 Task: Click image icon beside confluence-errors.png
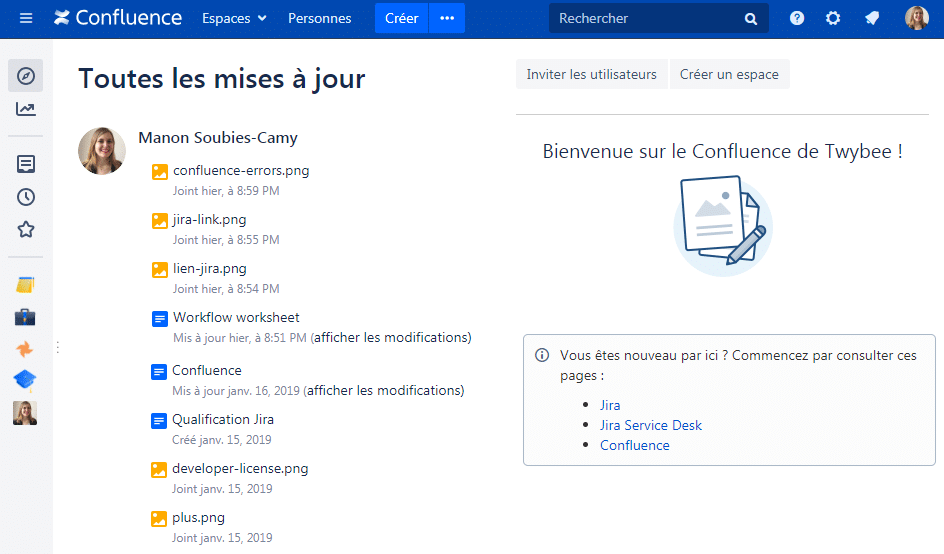[160, 172]
